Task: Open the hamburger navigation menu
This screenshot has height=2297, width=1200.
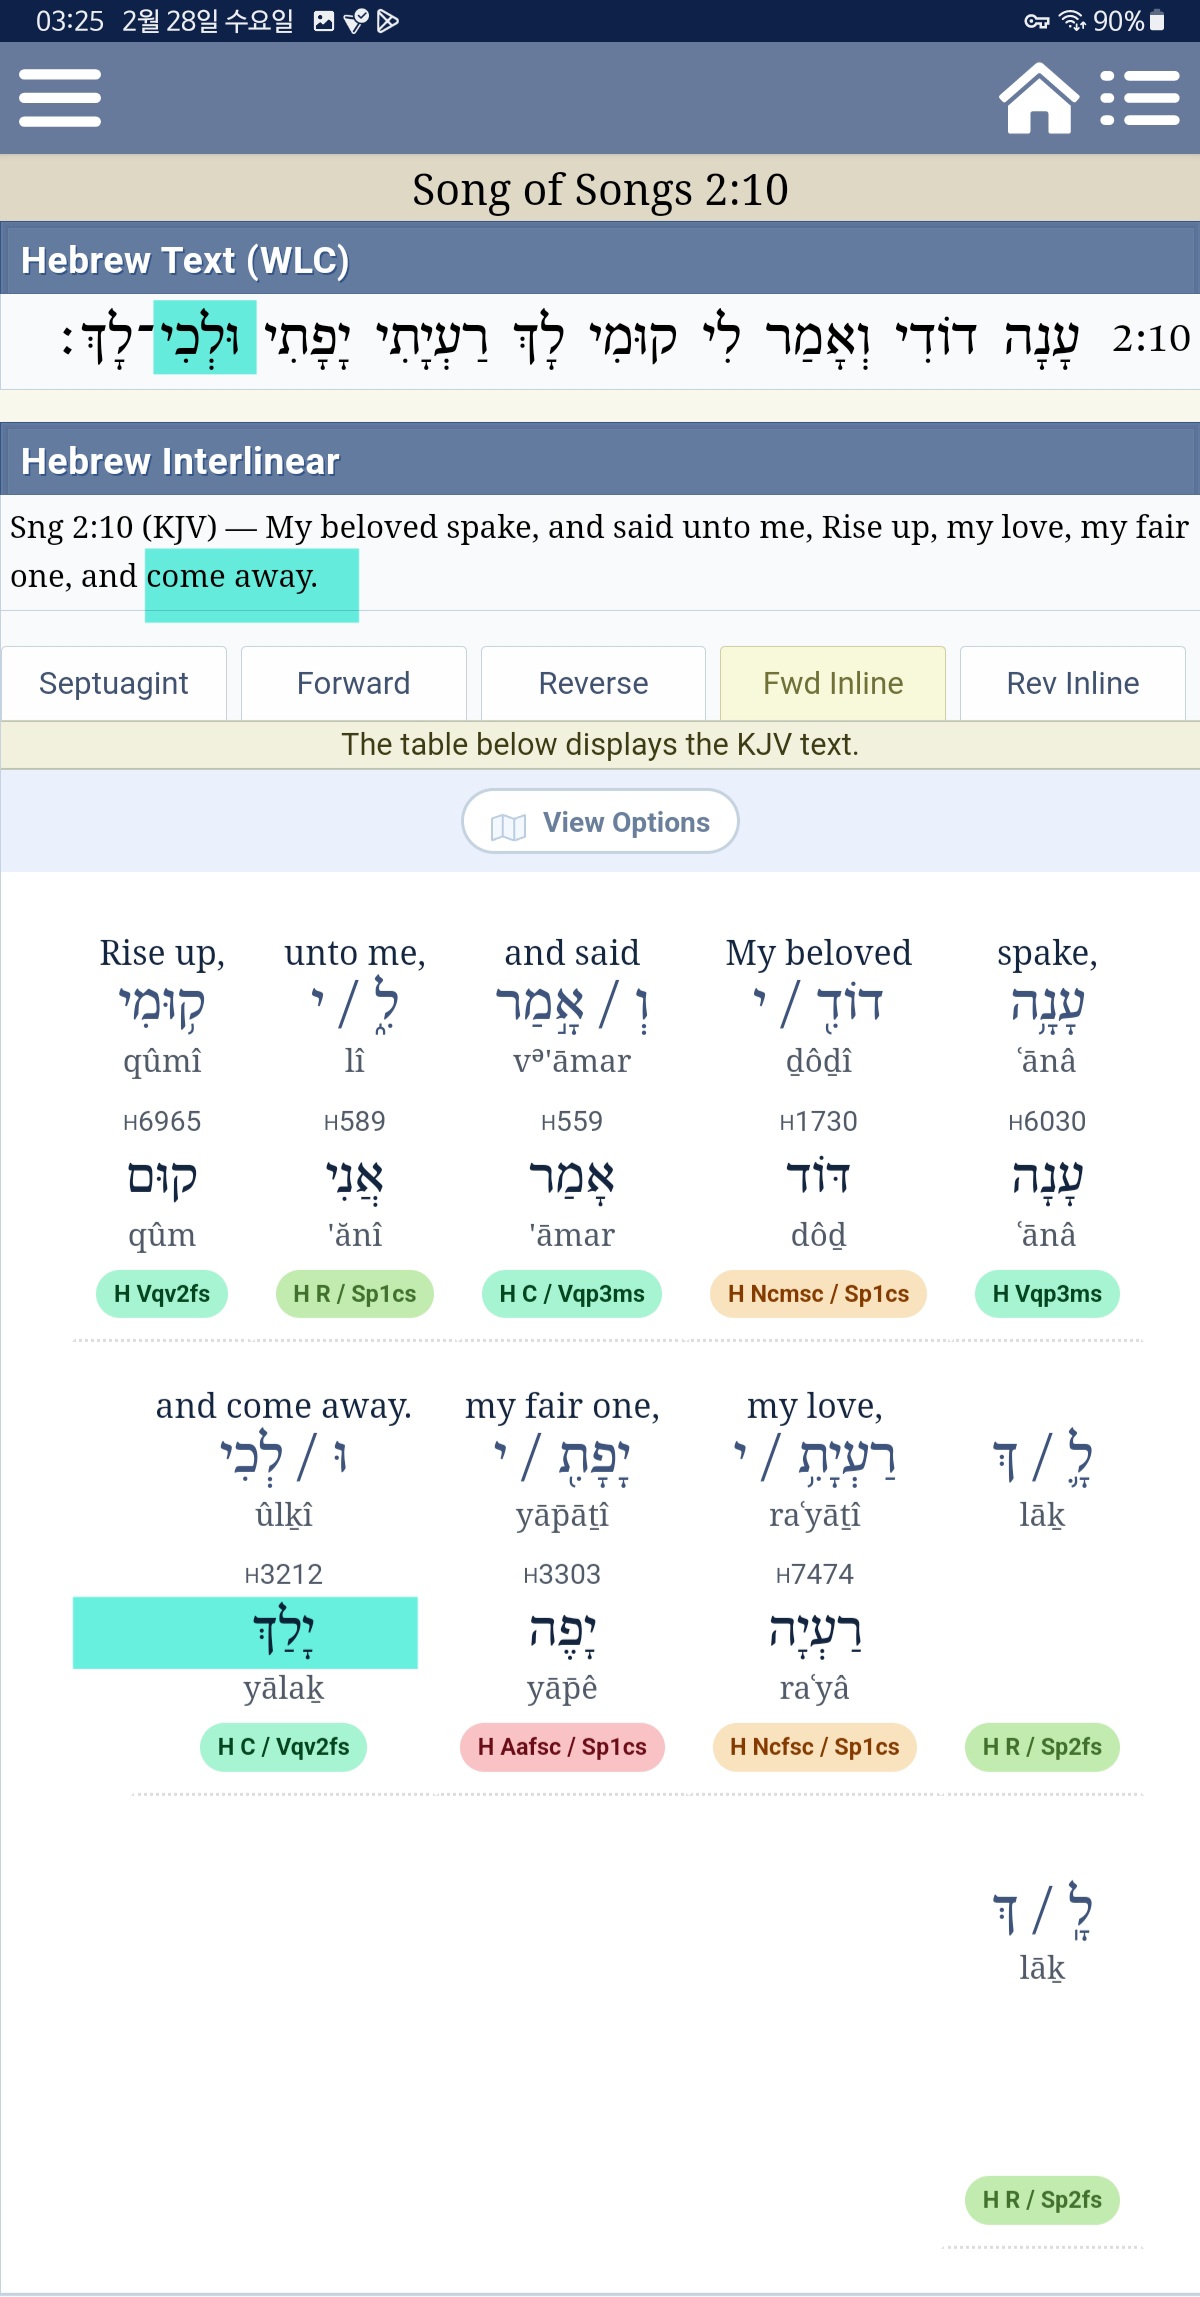Action: 60,98
